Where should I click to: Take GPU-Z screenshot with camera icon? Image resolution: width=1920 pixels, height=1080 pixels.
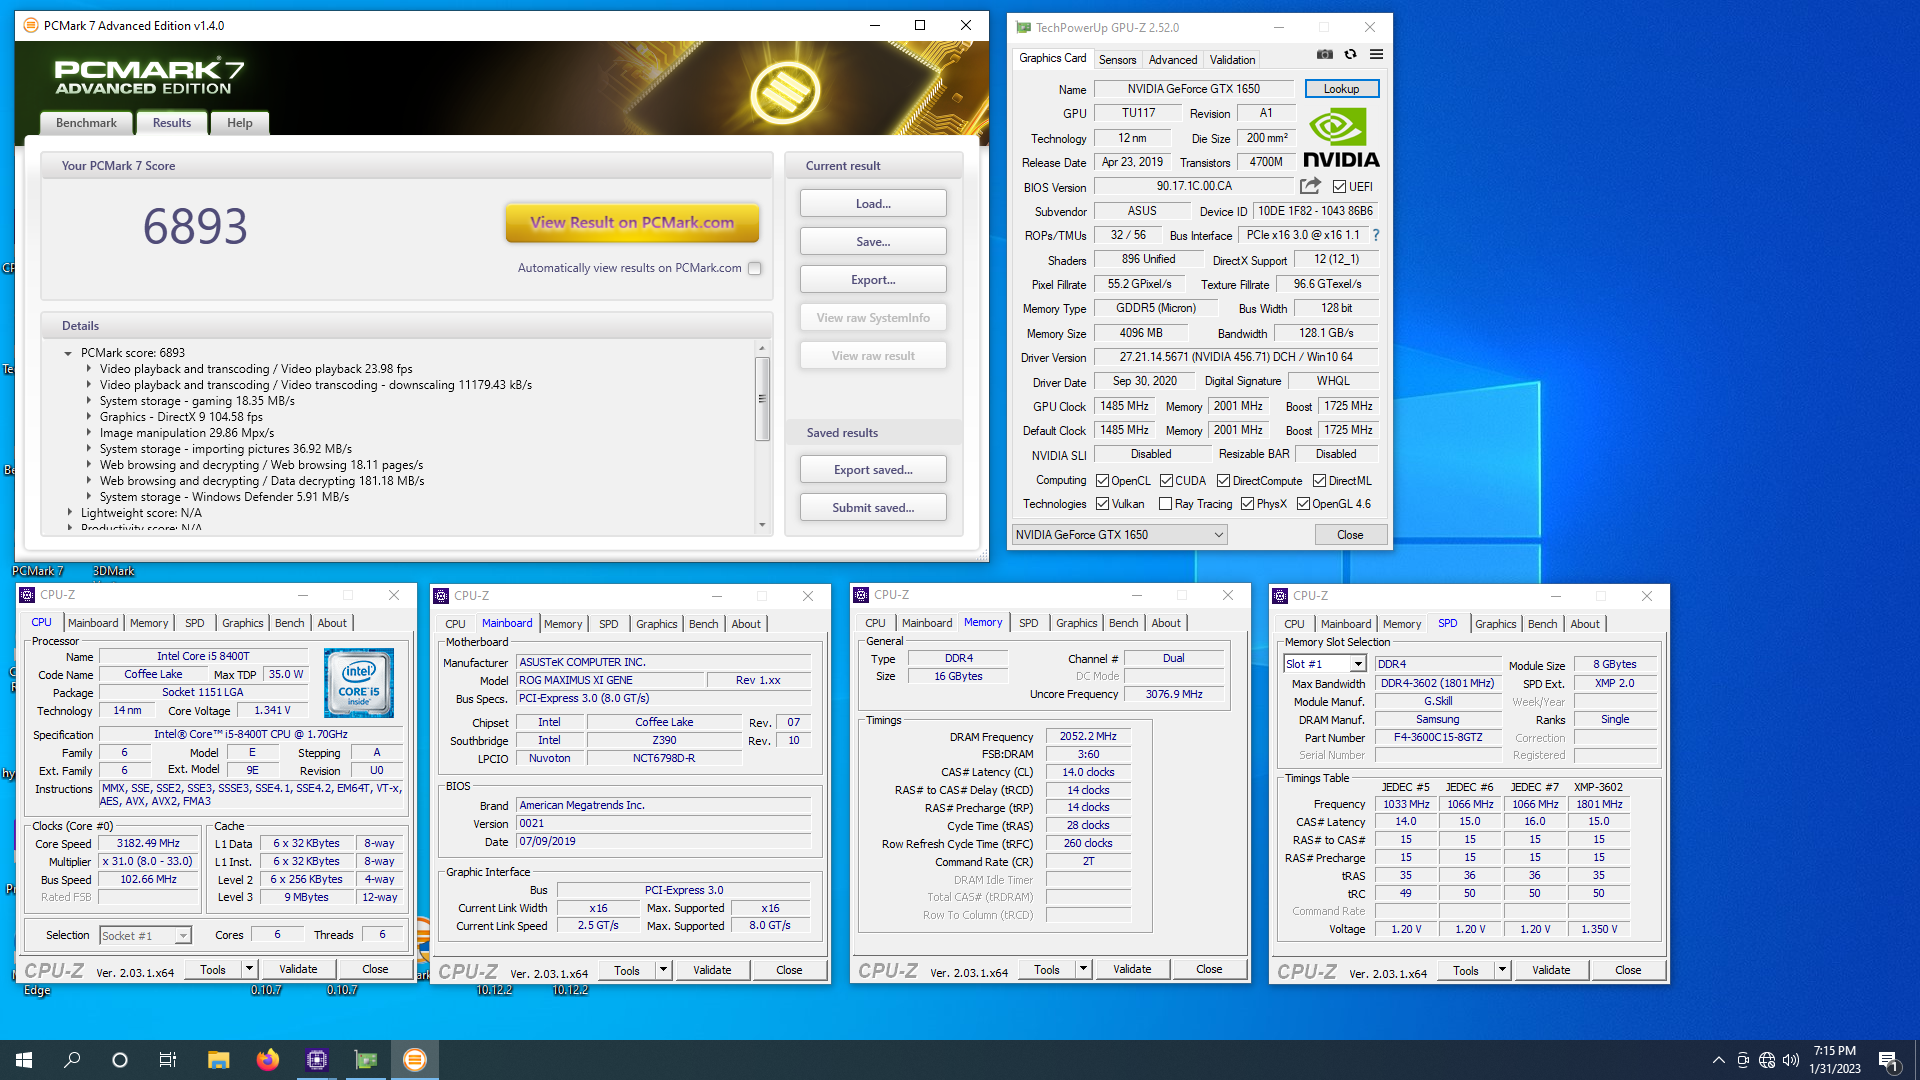coord(1324,55)
